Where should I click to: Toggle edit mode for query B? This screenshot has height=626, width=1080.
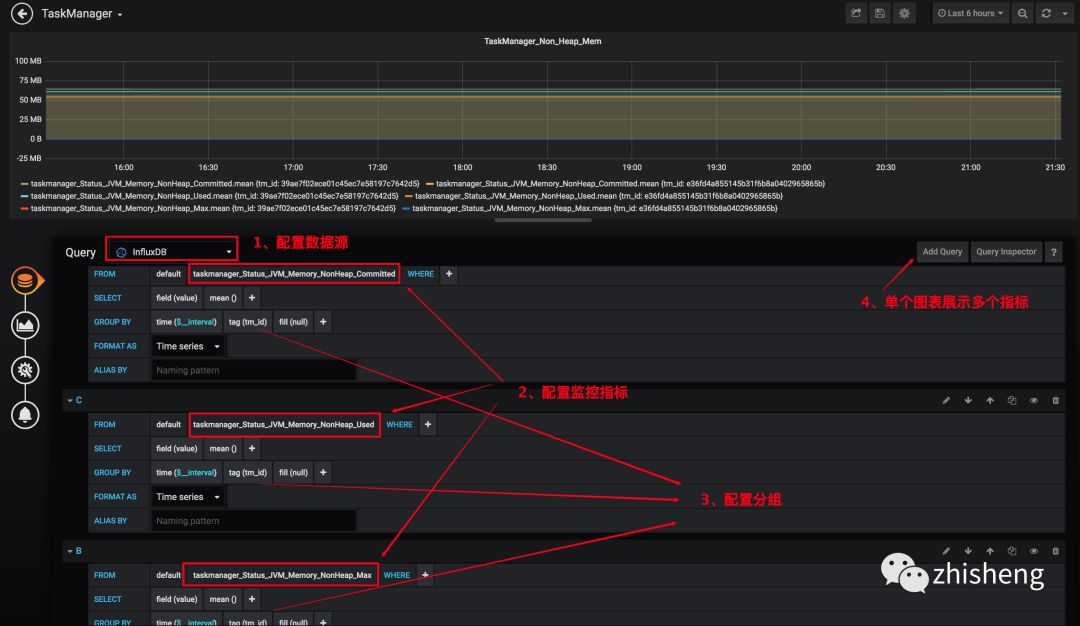pos(946,551)
